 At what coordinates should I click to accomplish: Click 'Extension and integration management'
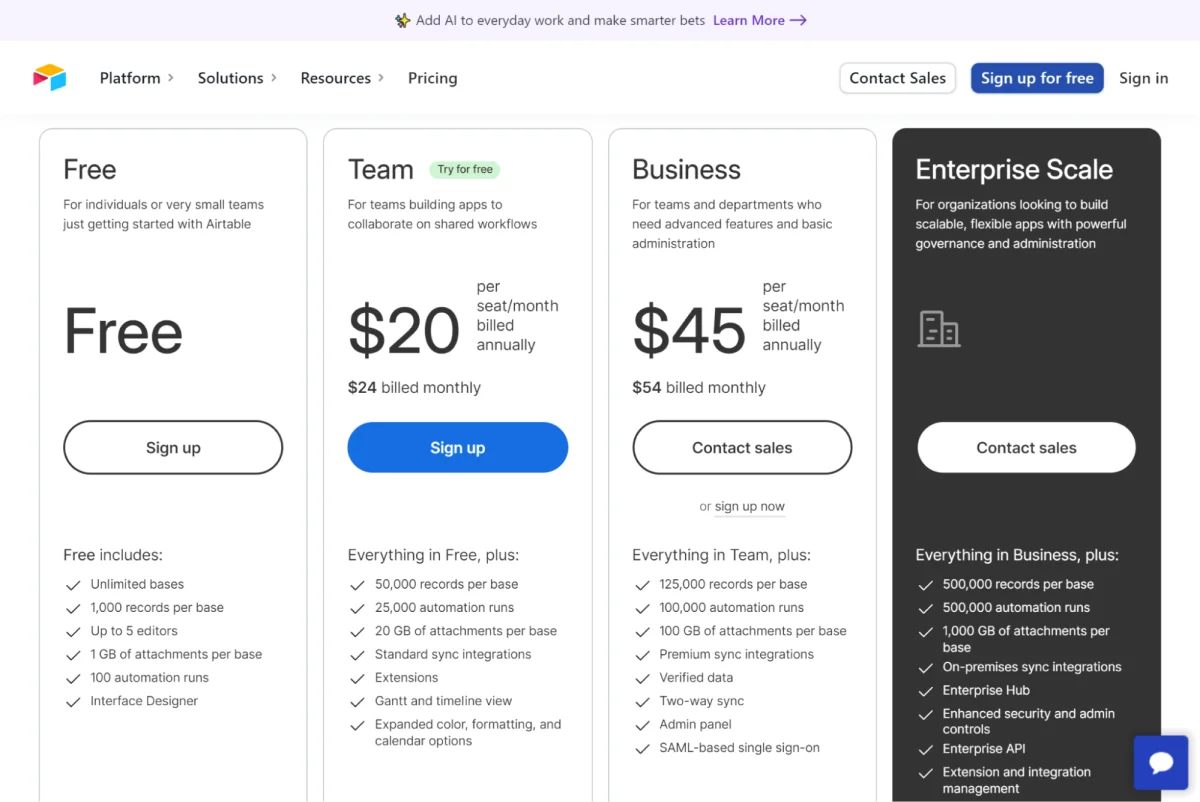click(x=1017, y=781)
